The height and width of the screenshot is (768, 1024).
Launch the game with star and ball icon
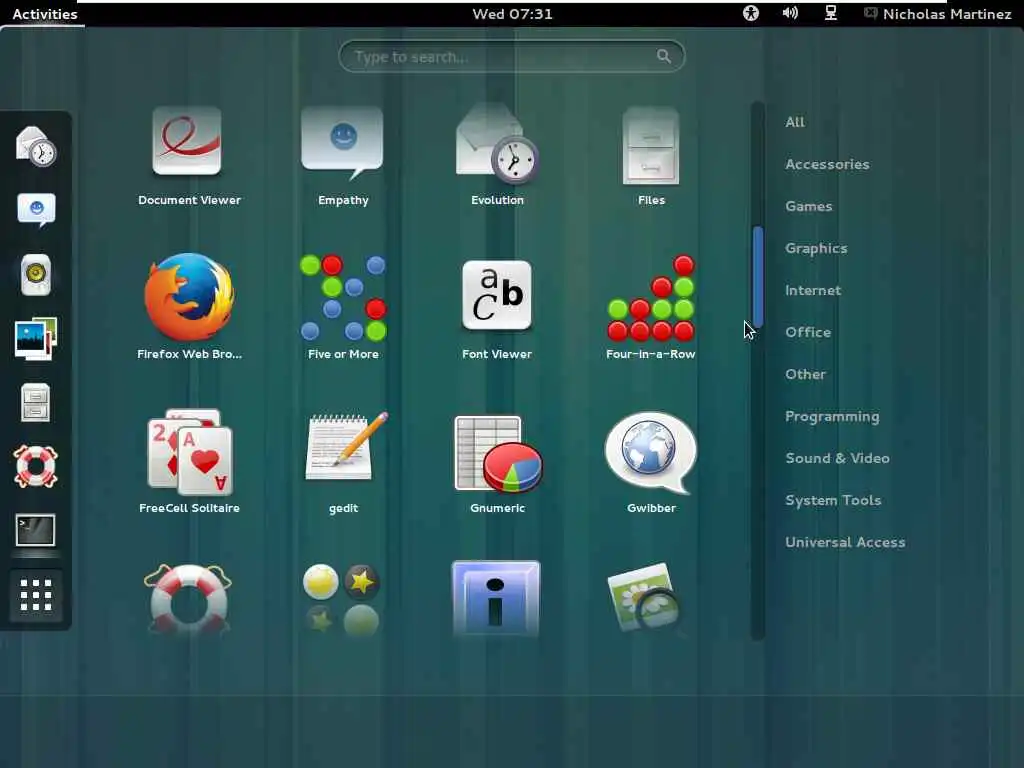(x=342, y=599)
